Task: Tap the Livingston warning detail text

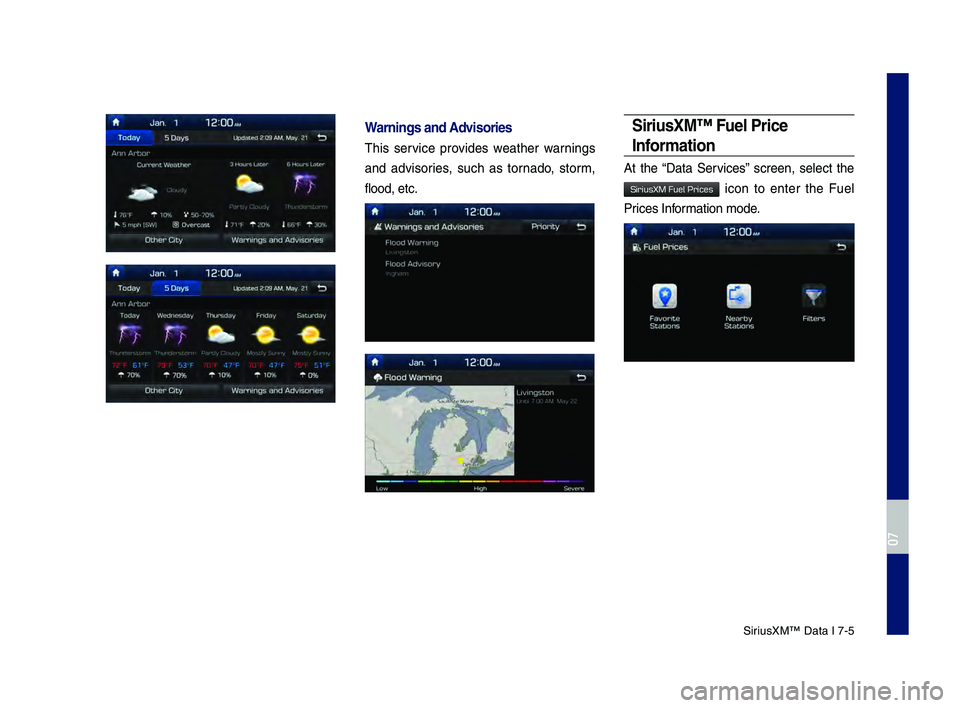Action: 546,396
